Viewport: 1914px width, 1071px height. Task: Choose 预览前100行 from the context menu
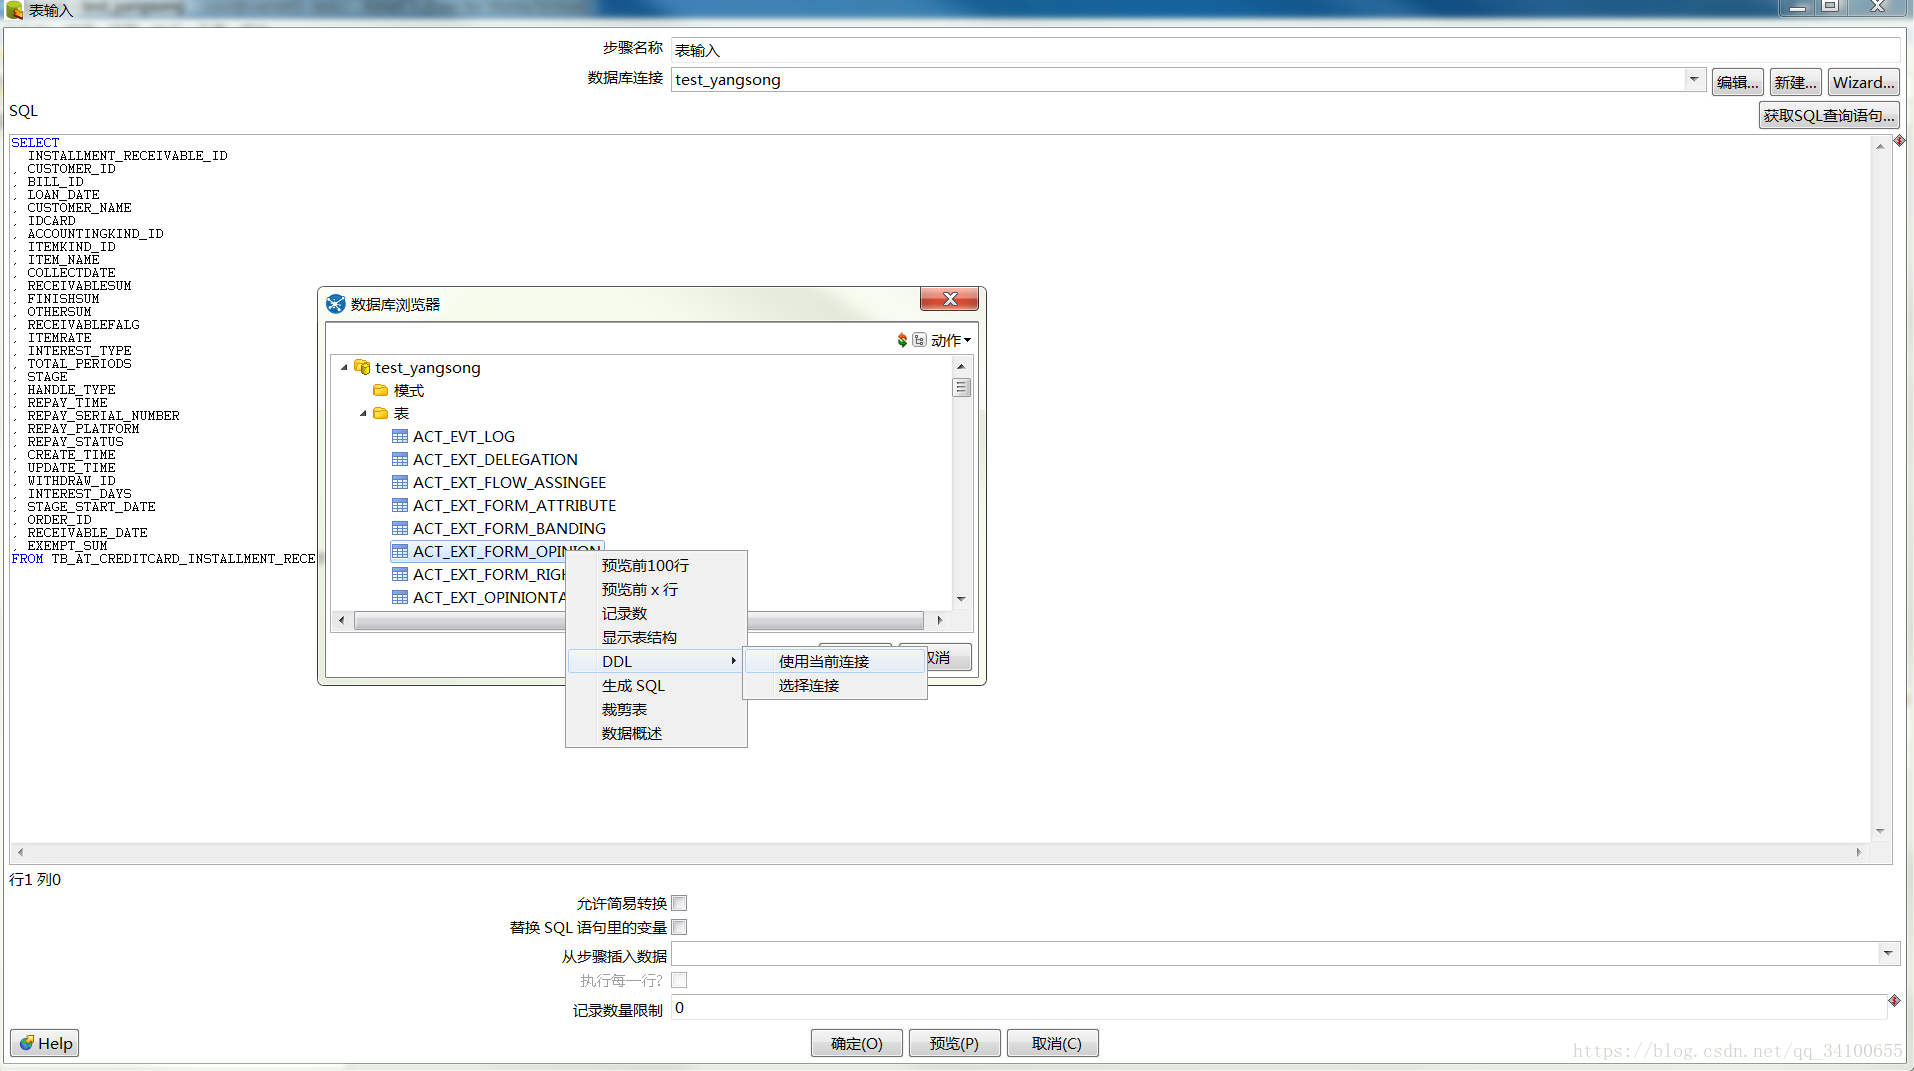(x=656, y=565)
